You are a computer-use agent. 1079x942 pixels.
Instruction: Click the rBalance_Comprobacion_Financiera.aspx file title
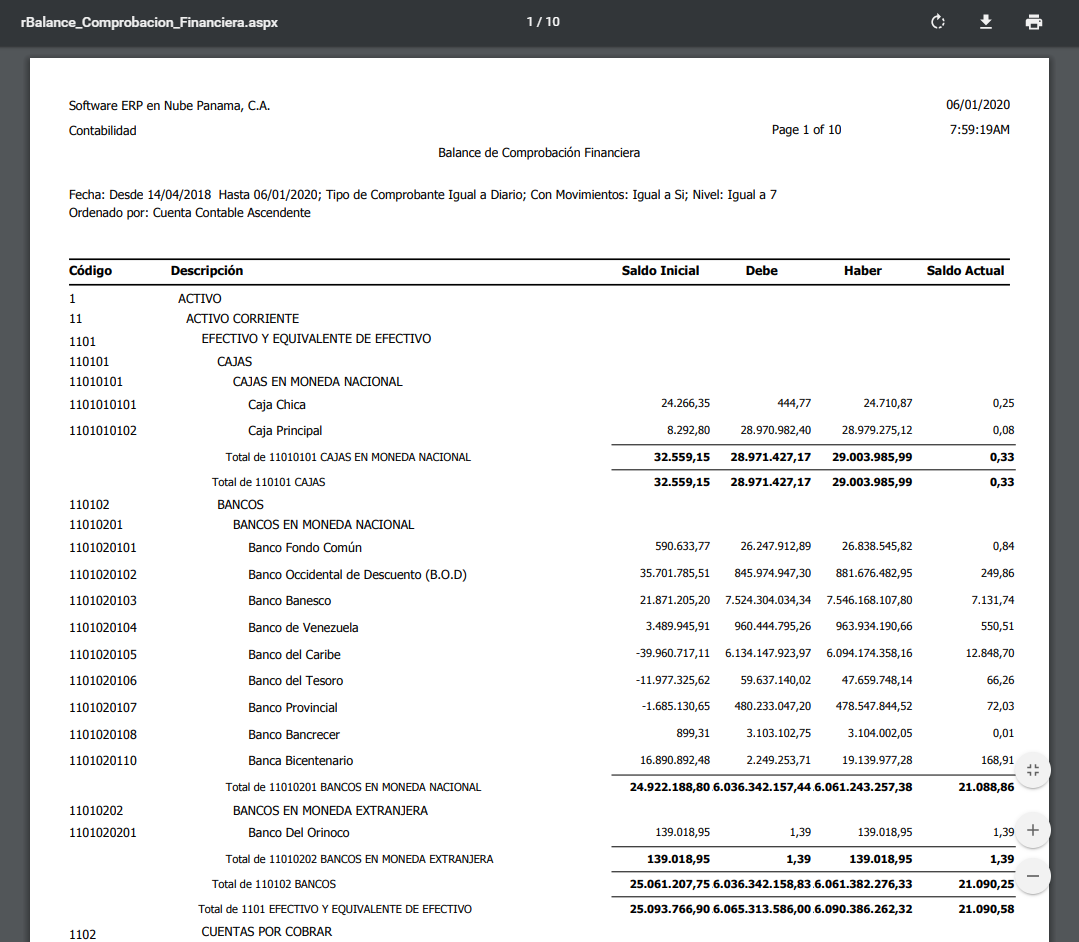149,22
